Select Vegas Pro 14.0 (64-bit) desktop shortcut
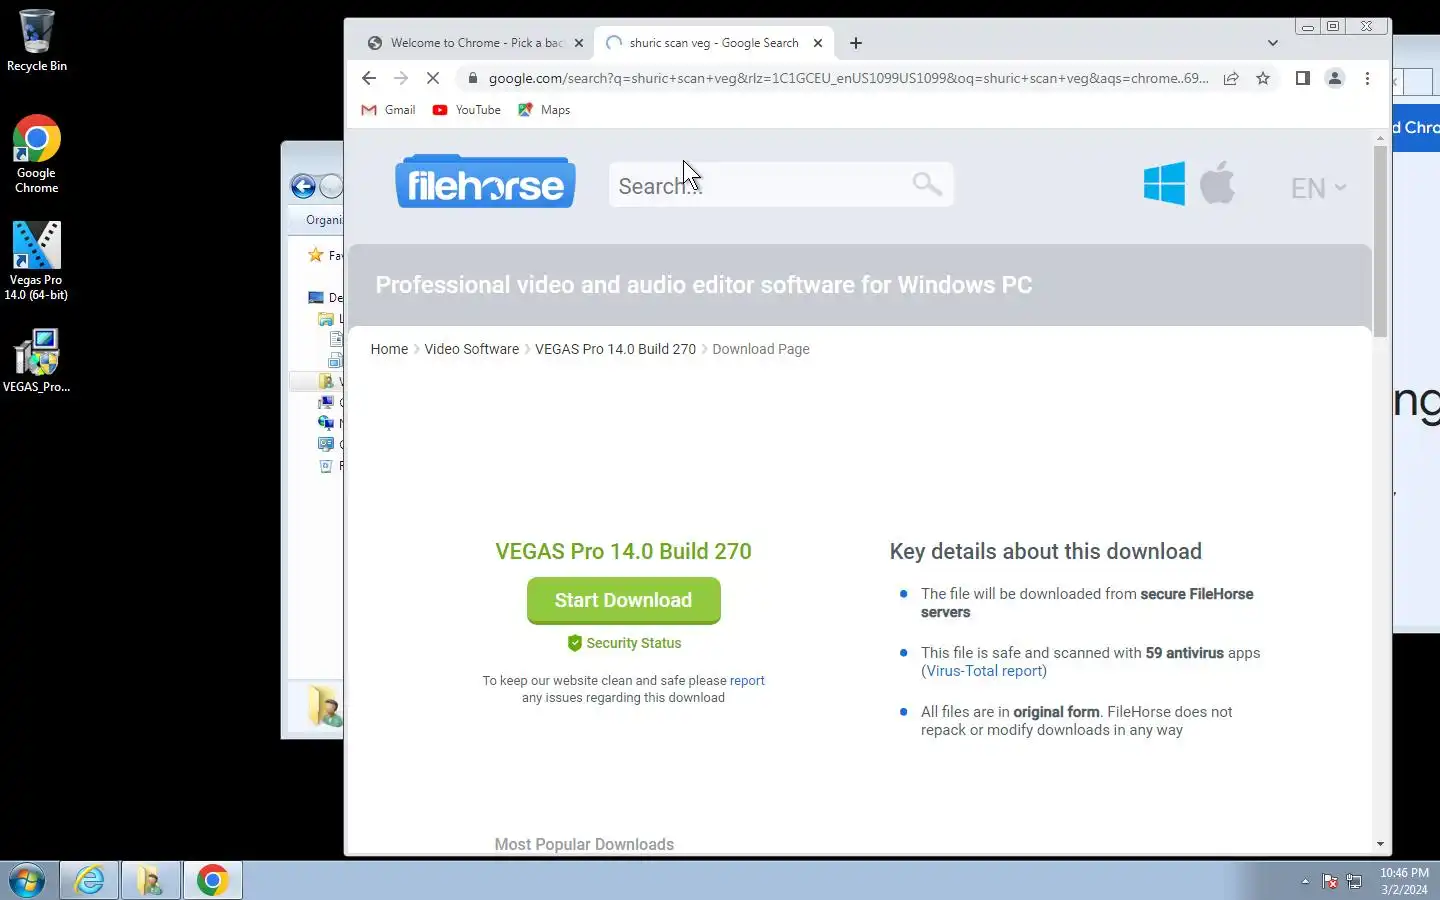1440x900 pixels. (x=36, y=261)
